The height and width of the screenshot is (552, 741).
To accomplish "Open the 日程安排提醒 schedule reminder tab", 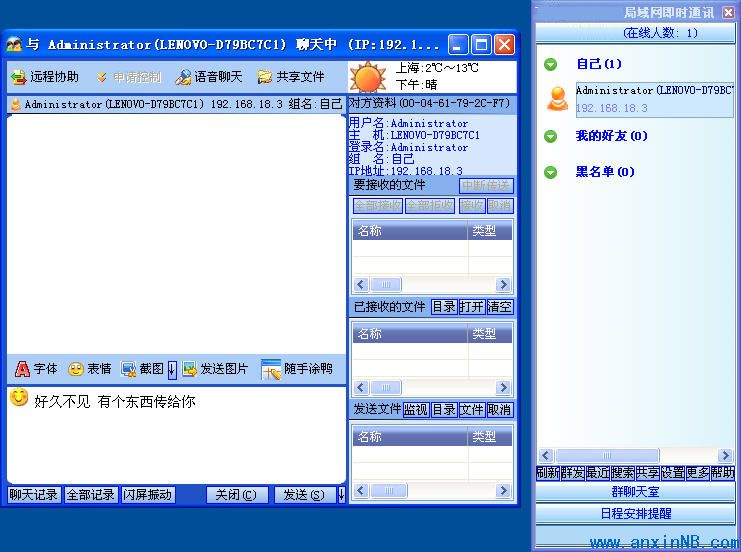I will [x=635, y=513].
